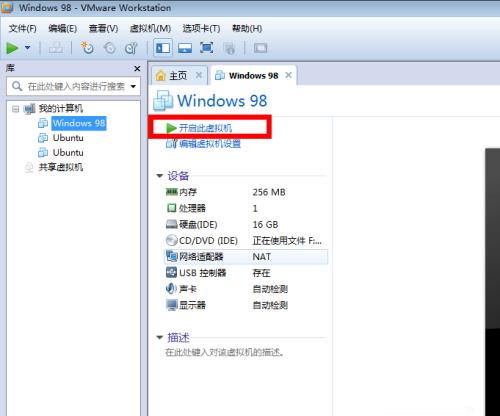Open the 文件(F) menu
The image size is (500, 416).
pyautogui.click(x=23, y=29)
